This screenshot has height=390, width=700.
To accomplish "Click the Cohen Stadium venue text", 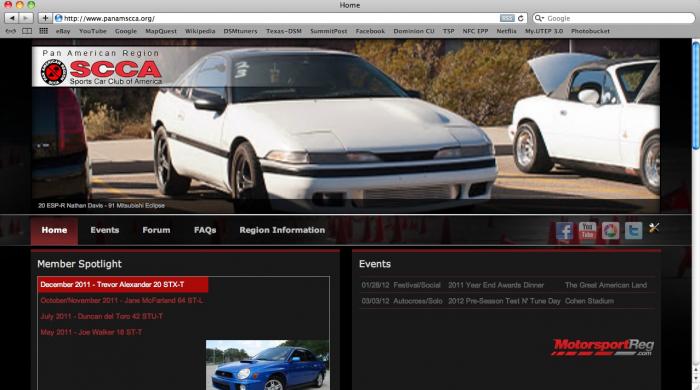I will pyautogui.click(x=589, y=301).
